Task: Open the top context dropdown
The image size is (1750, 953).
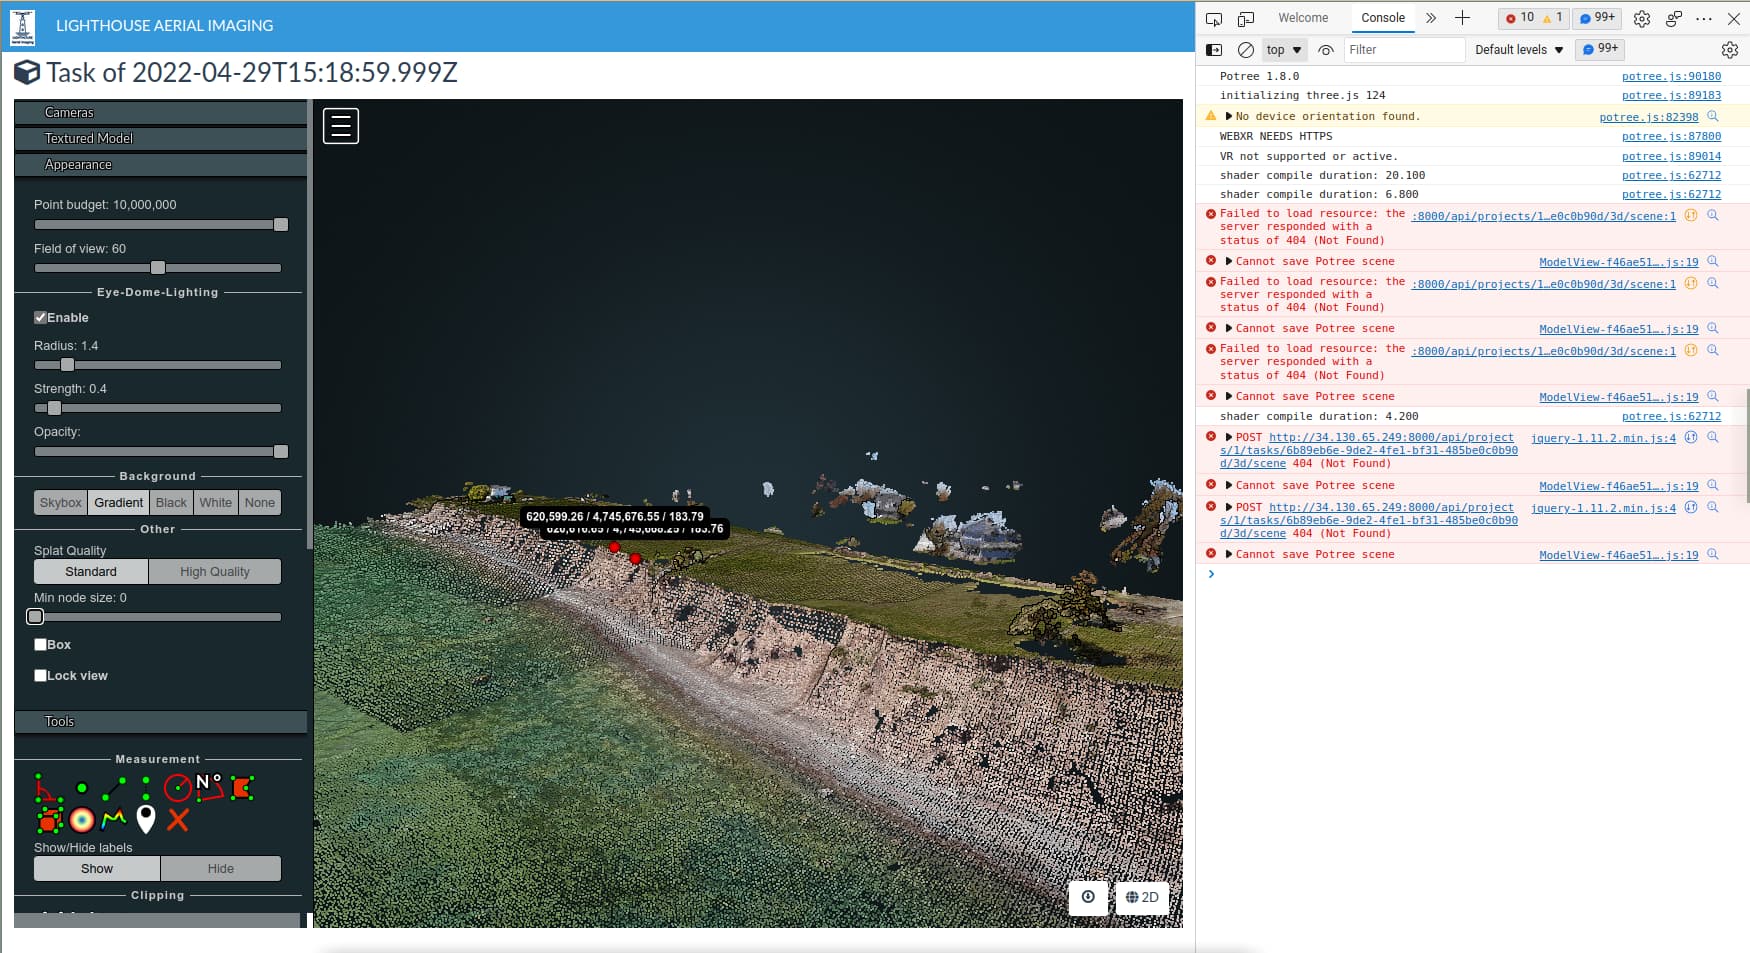Action: point(1284,50)
